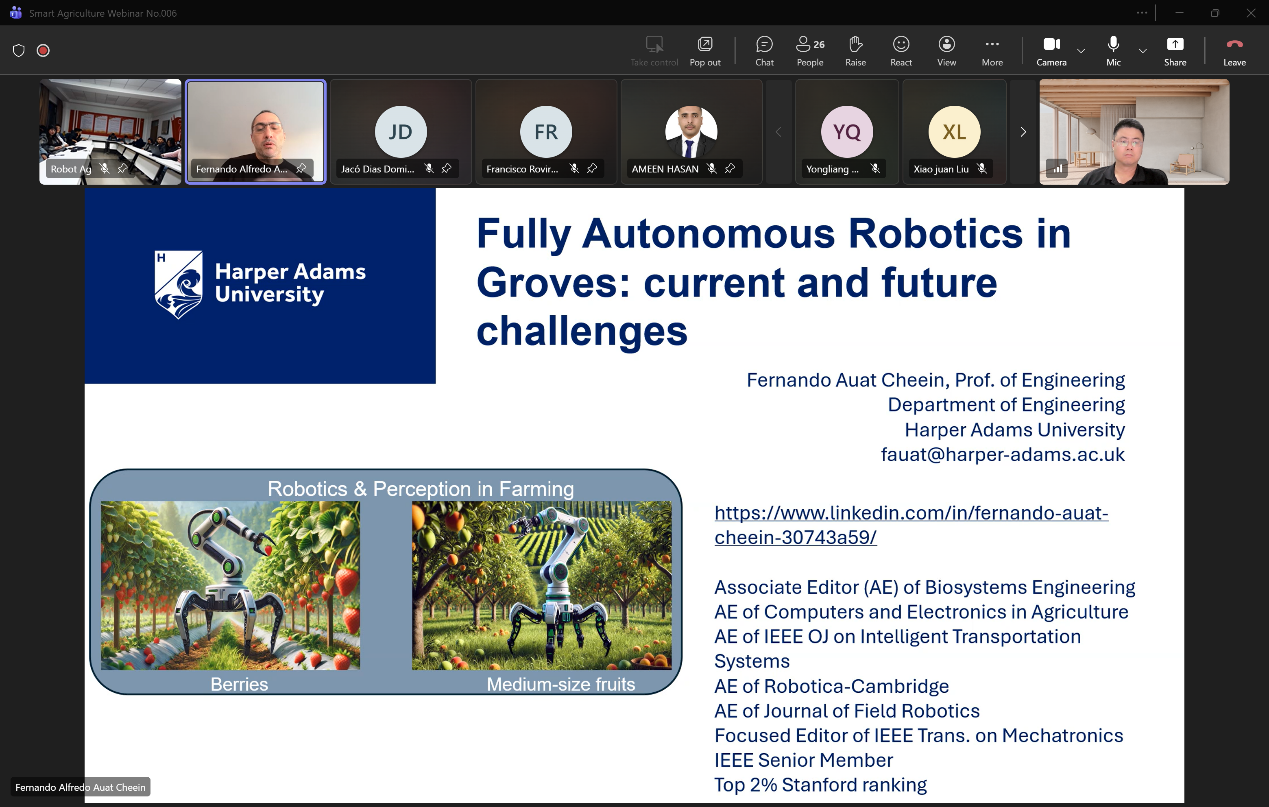Toggle the Camera on or off
The height and width of the screenshot is (807, 1269).
pos(1051,50)
